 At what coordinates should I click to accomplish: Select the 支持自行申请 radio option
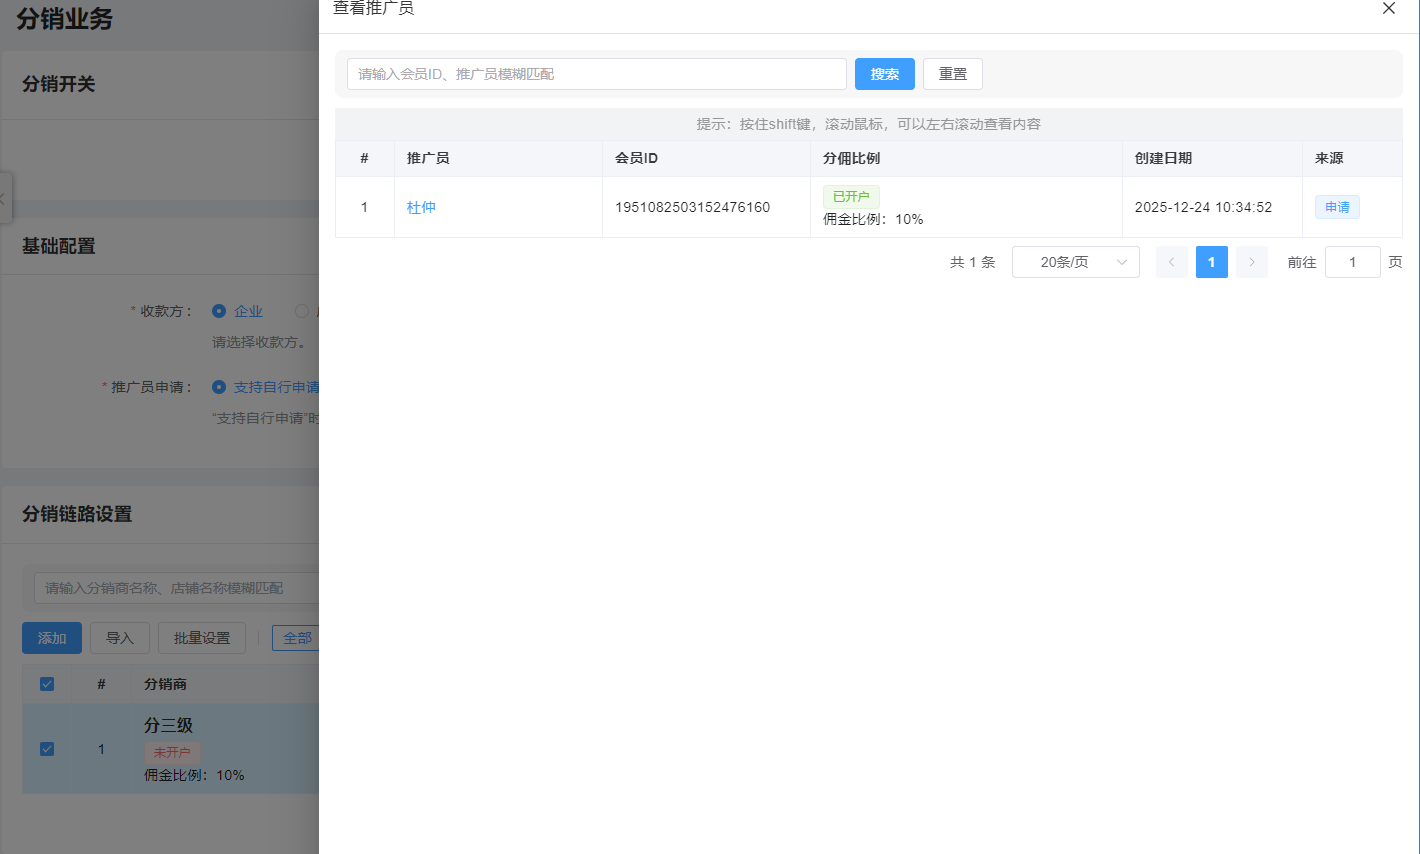[218, 387]
